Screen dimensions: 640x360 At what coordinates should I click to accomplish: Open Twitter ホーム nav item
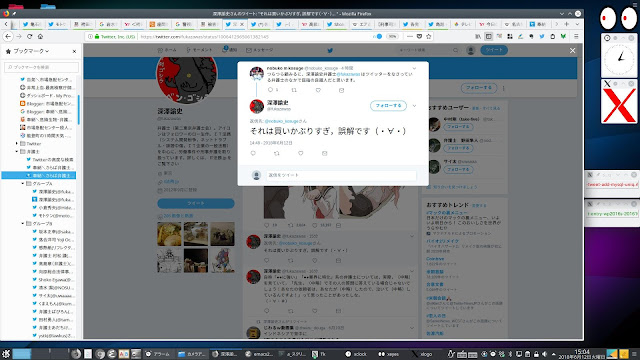coord(167,50)
